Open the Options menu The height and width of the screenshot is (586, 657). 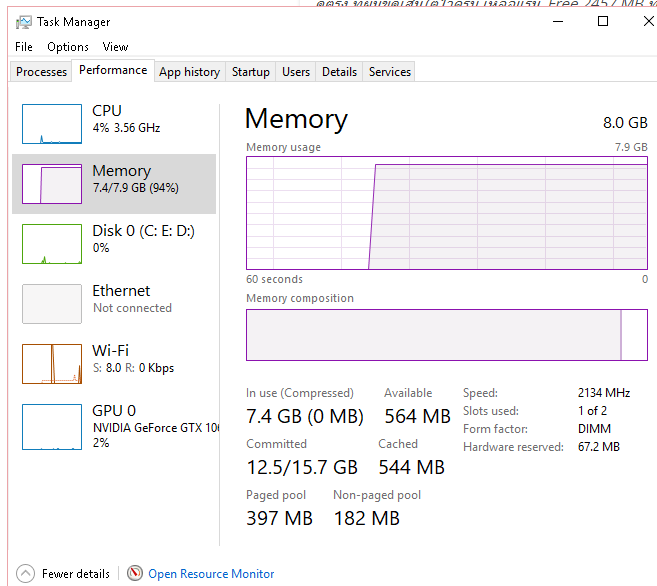click(x=68, y=47)
